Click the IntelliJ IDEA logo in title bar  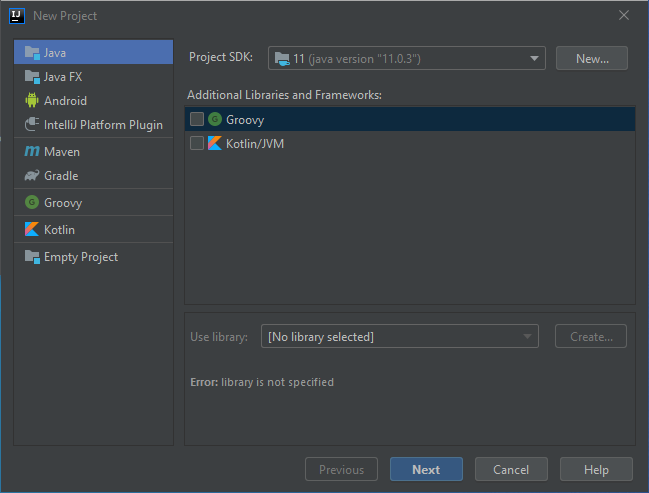(x=17, y=16)
